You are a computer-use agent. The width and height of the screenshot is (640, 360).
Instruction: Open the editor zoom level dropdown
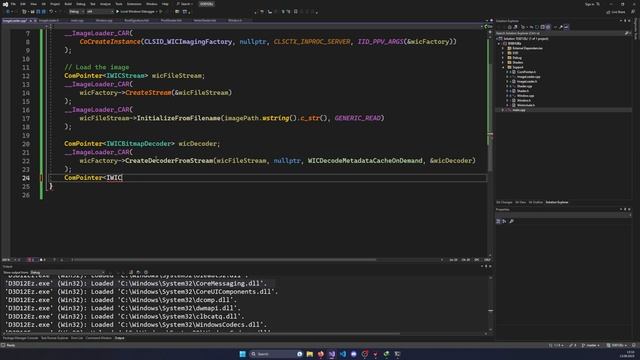pos(10,260)
